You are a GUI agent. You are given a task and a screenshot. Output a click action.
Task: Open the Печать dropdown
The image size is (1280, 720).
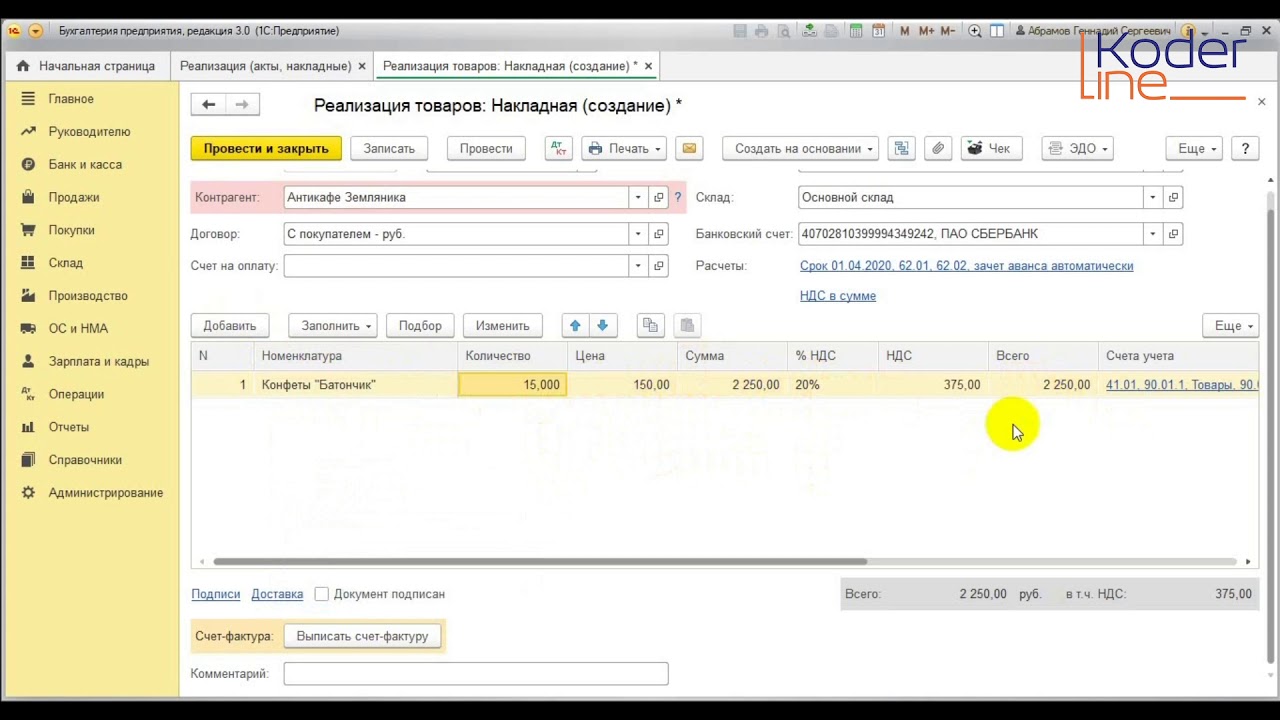pyautogui.click(x=625, y=148)
